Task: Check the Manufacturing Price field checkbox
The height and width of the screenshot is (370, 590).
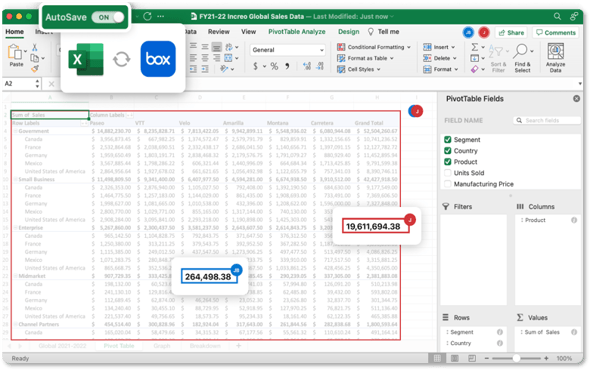Action: [x=447, y=184]
